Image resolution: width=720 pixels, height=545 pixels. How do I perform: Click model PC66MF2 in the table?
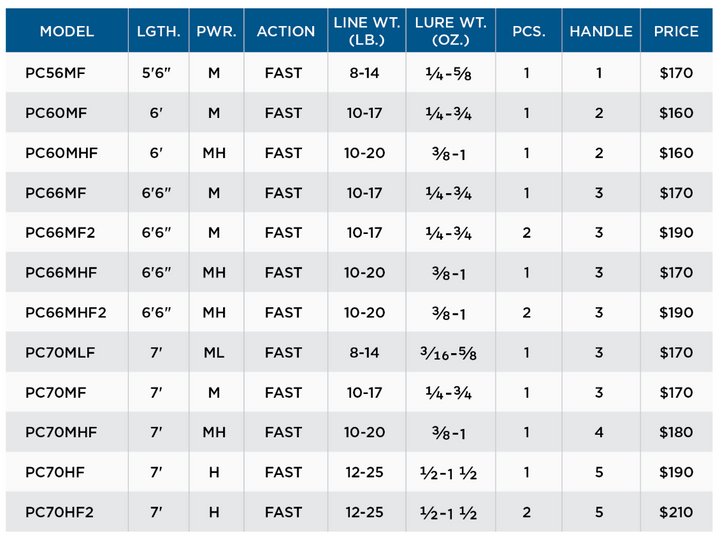point(60,233)
